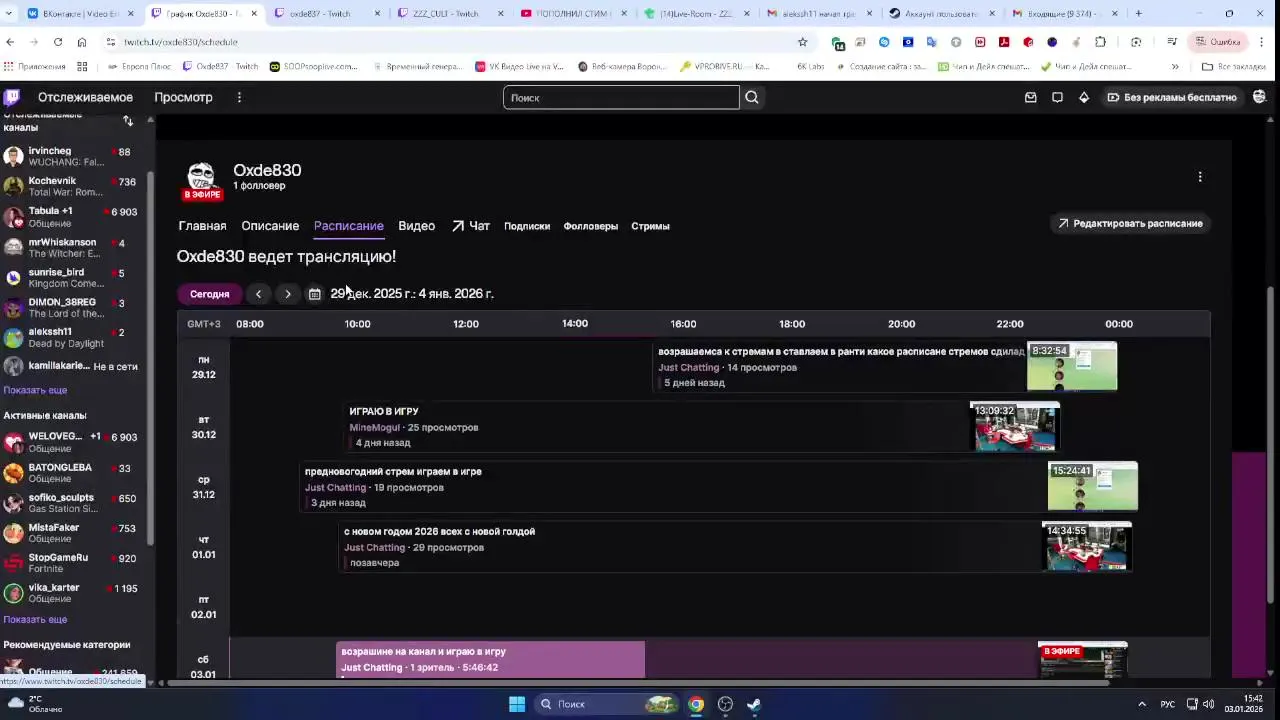
Task: Open whispers chat bubble icon in header
Action: 1057,97
